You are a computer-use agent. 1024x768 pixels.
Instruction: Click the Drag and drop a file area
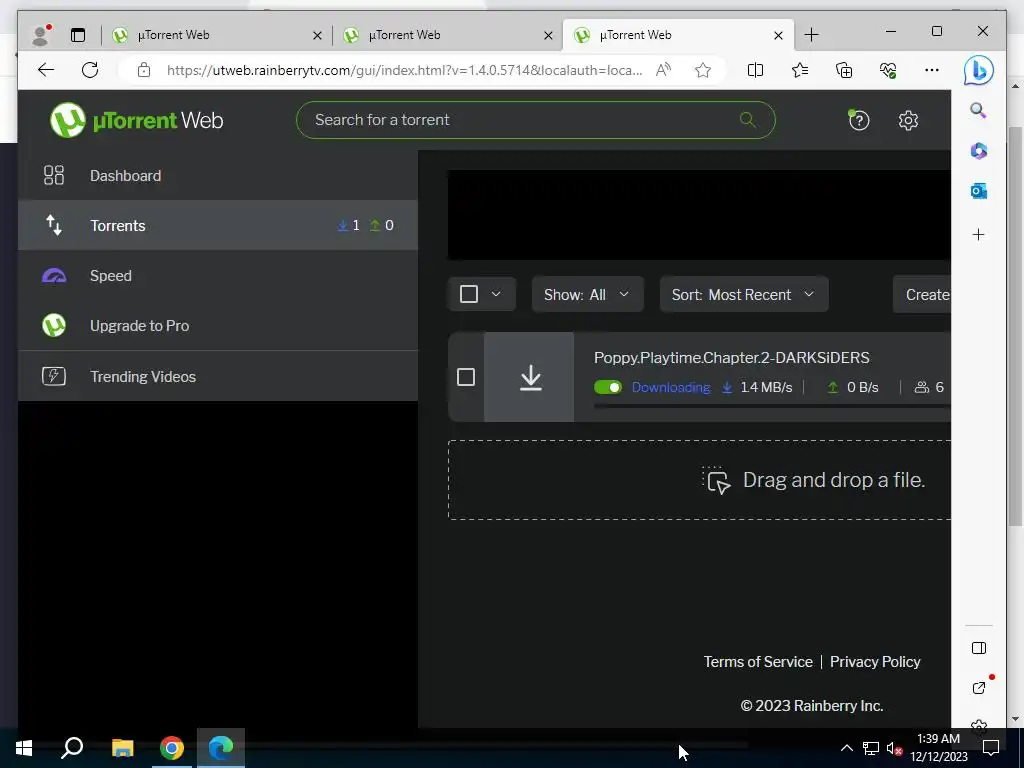pos(699,480)
